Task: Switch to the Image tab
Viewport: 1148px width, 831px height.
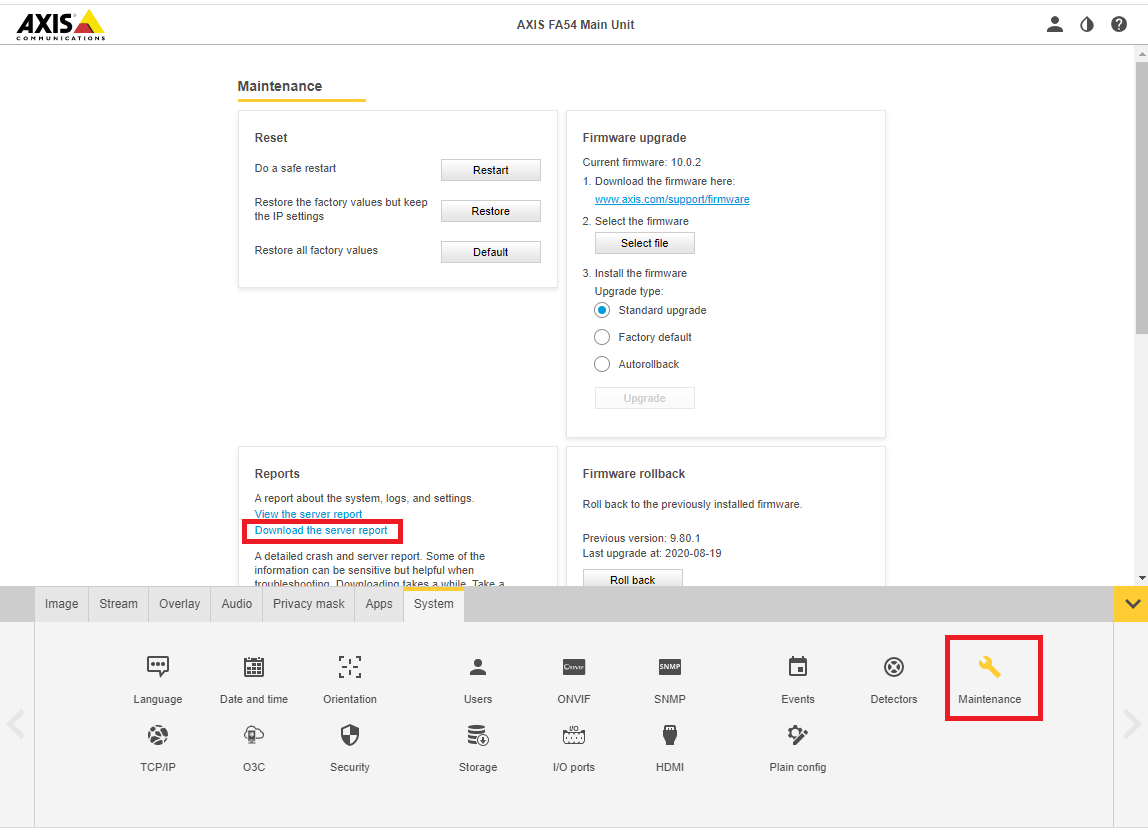Action: pos(62,604)
